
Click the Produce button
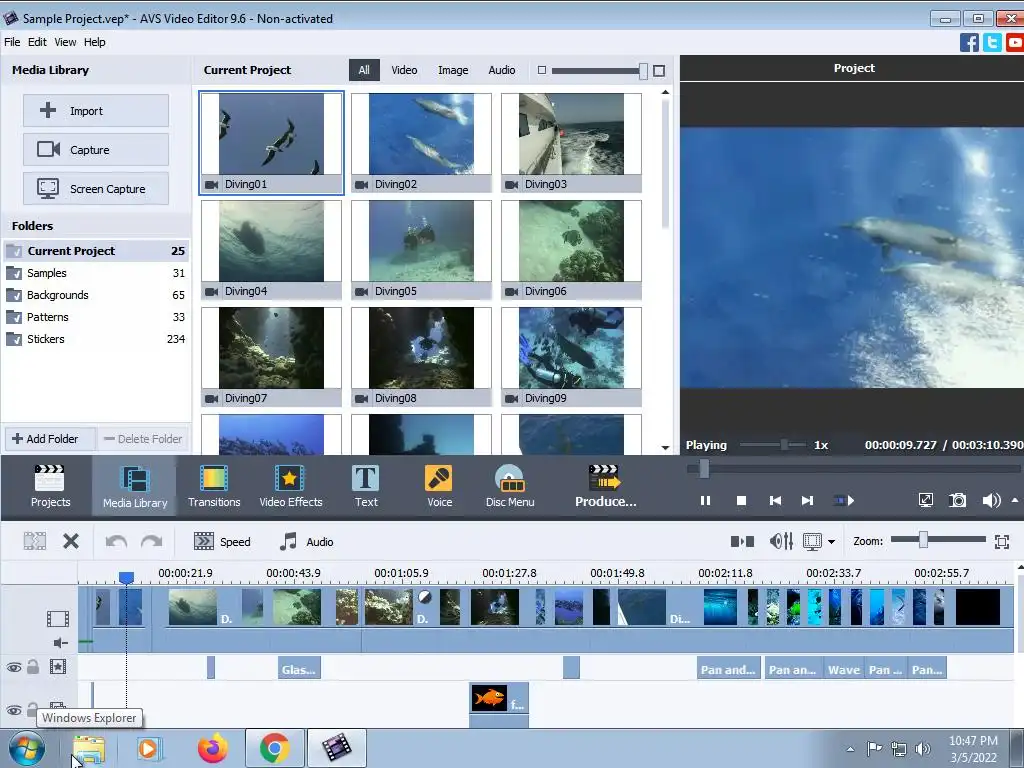tap(605, 486)
